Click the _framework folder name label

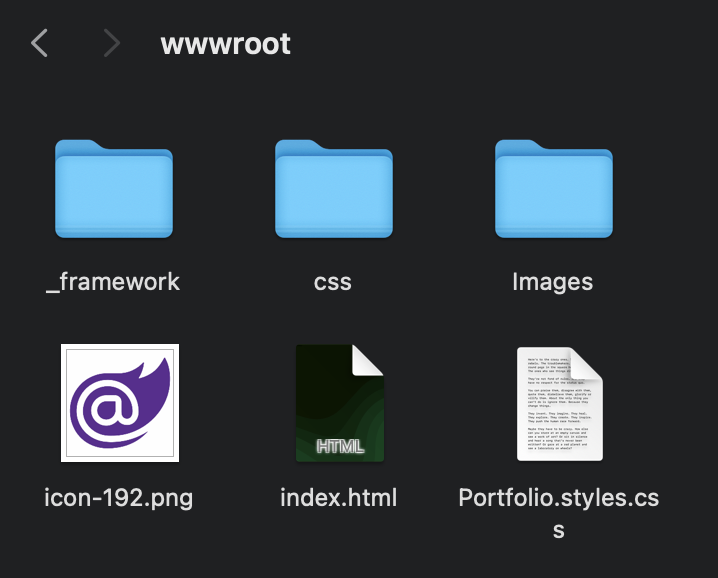[113, 282]
